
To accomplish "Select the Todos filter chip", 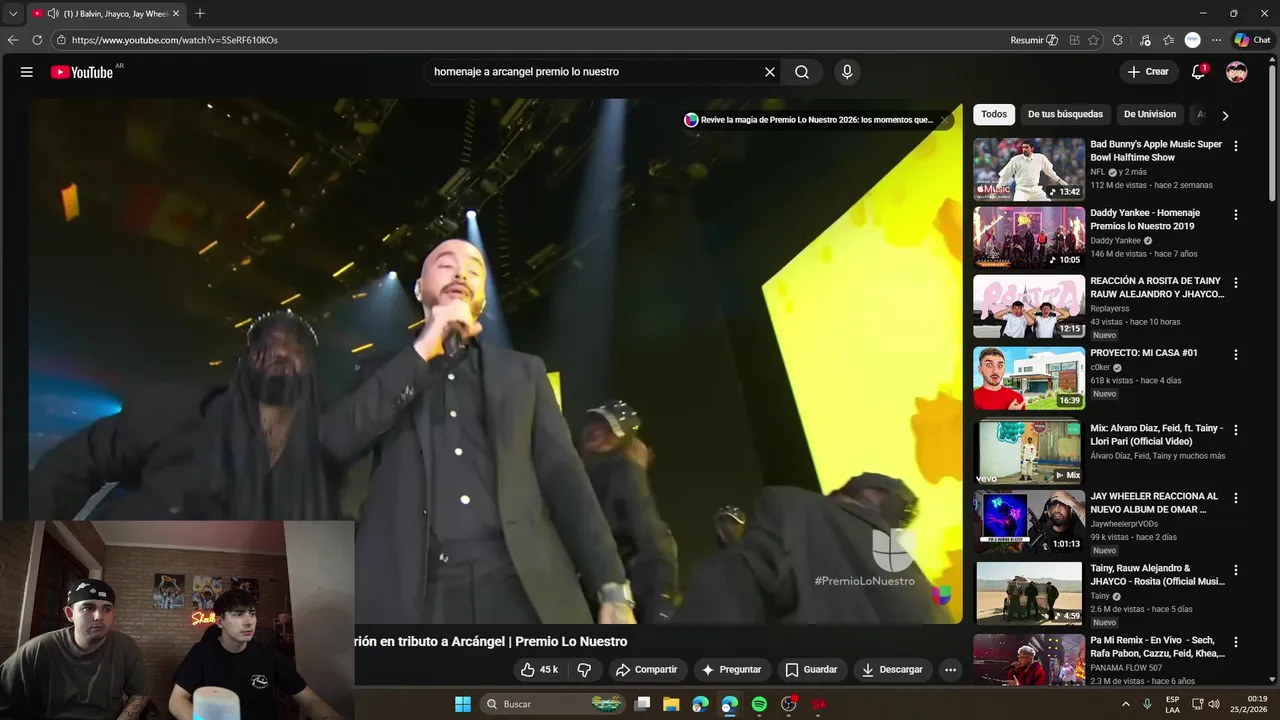I will [994, 115].
